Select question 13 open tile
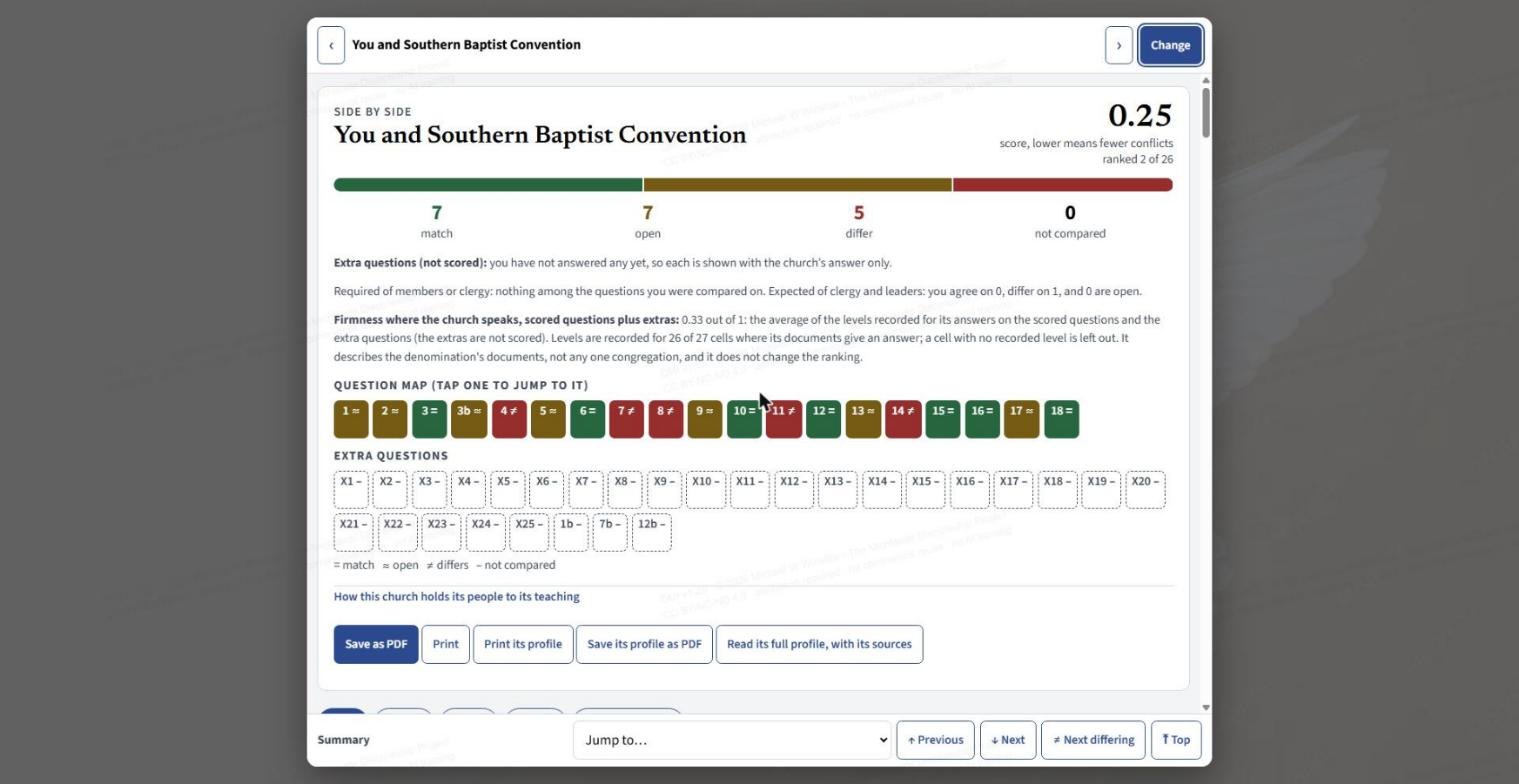The width and height of the screenshot is (1519, 784). click(x=863, y=419)
